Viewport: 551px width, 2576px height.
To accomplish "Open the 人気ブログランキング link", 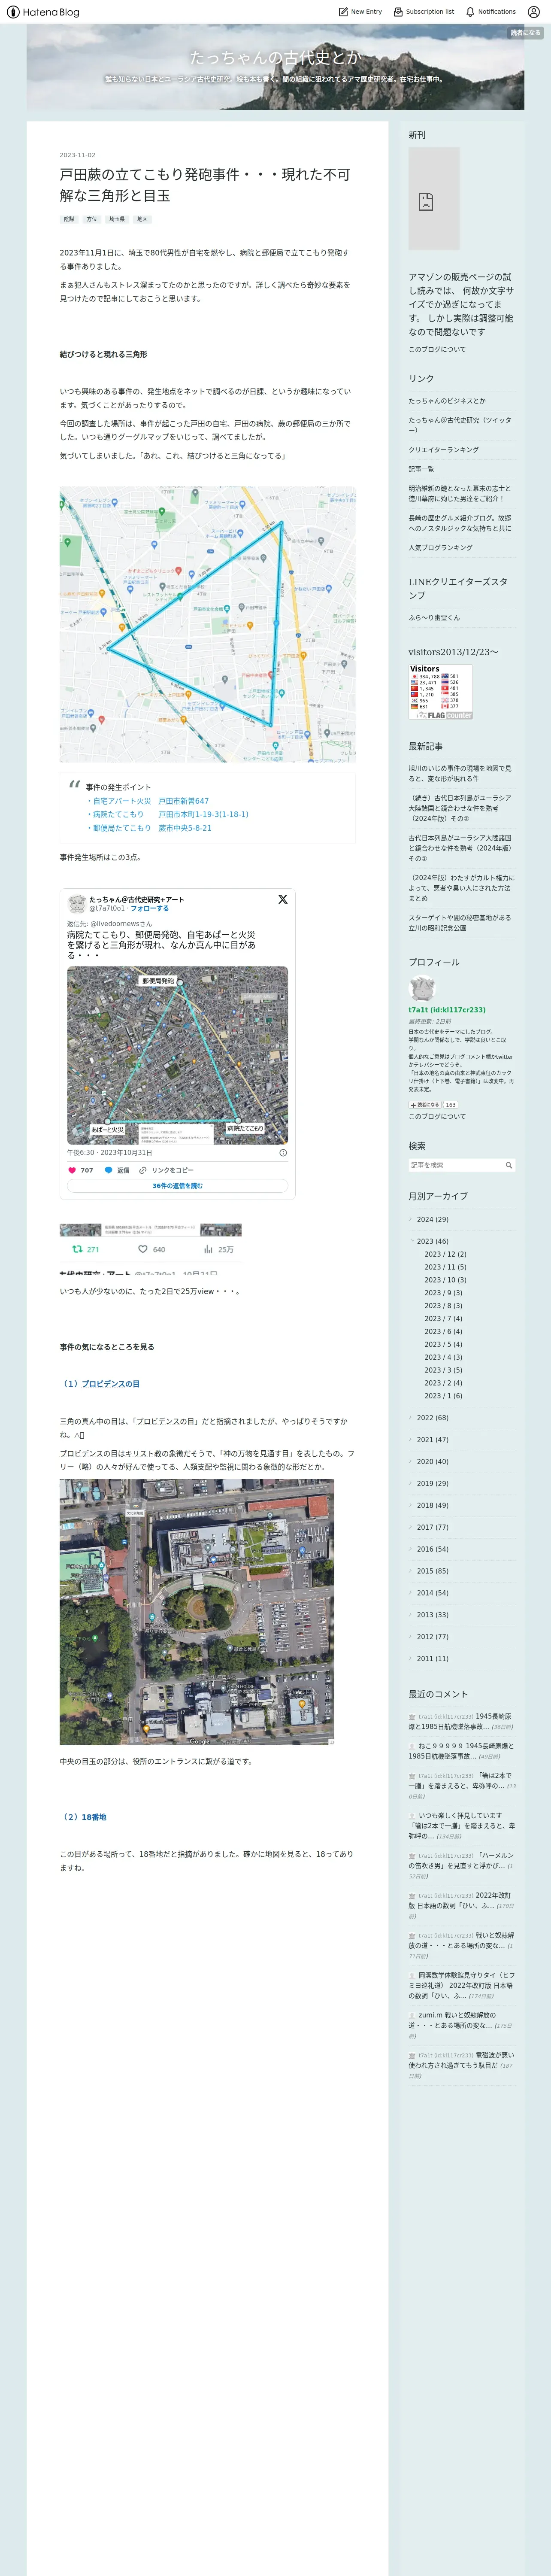I will tap(440, 548).
